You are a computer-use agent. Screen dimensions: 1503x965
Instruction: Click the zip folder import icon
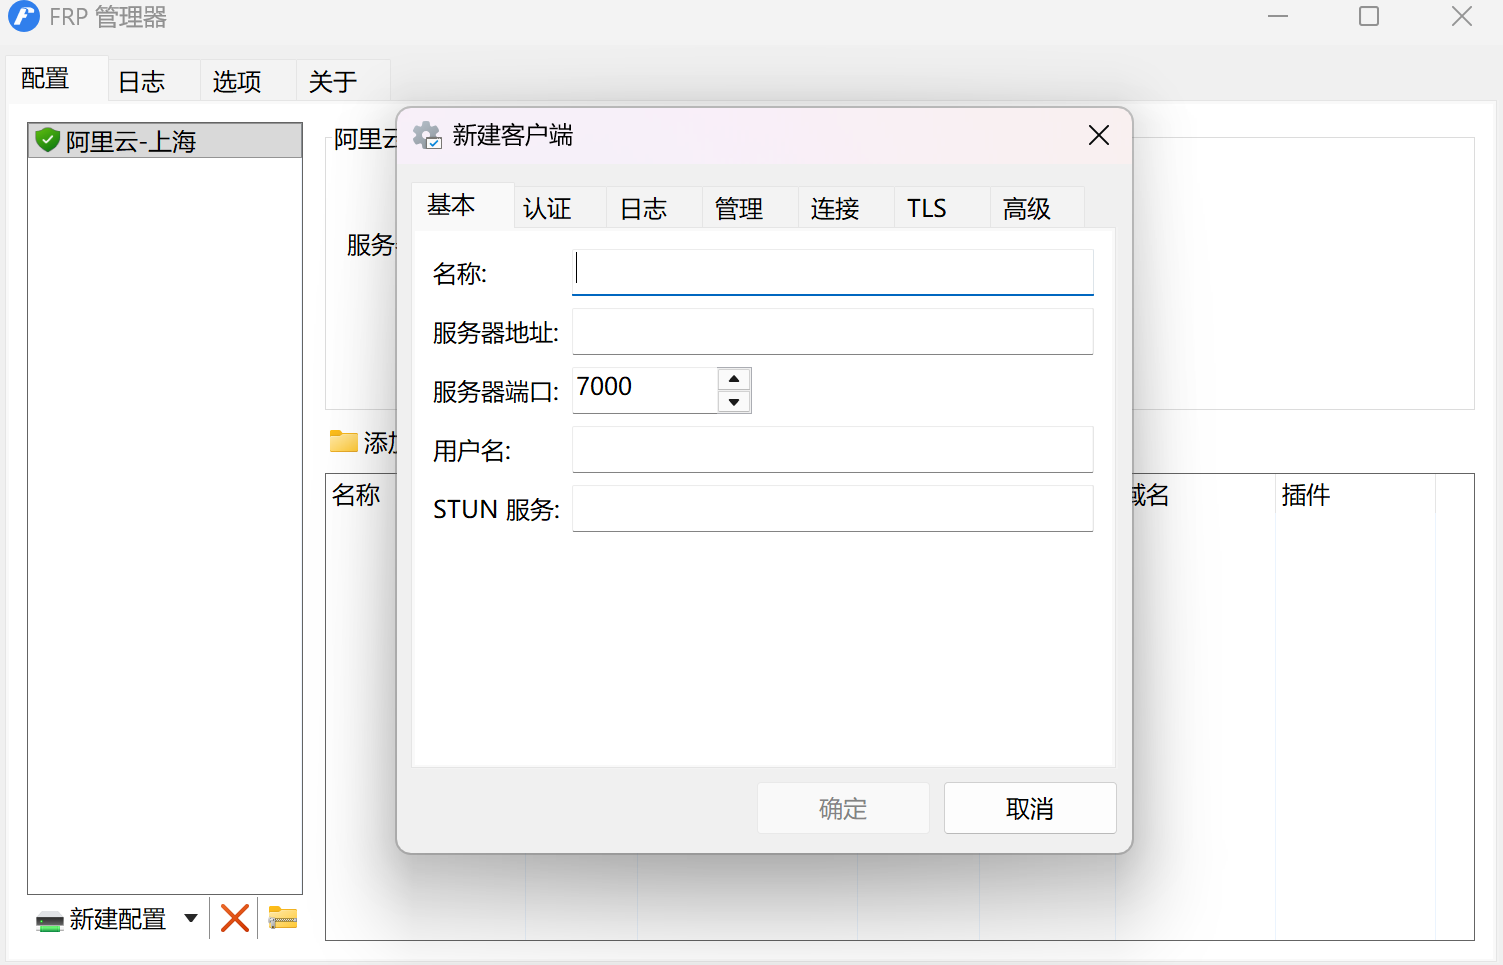coord(283,918)
